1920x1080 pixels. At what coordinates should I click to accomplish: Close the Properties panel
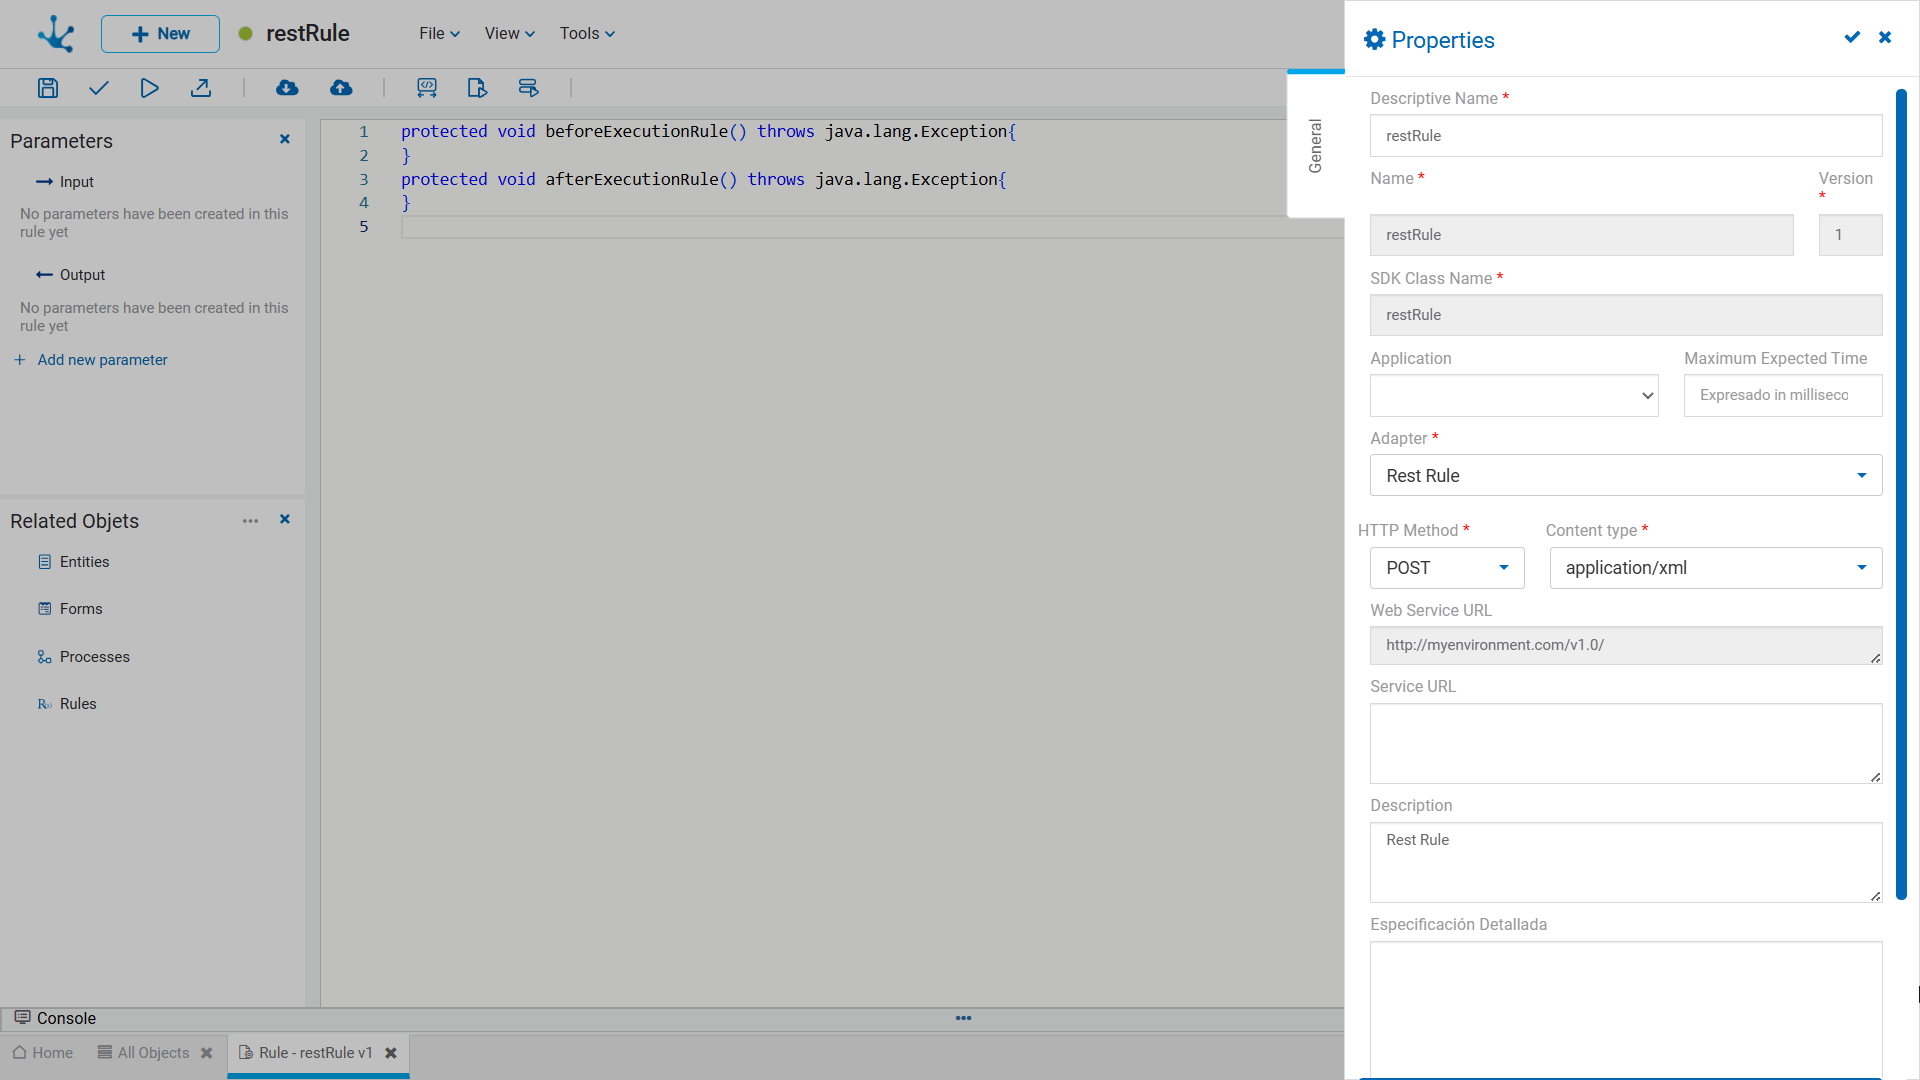(1885, 37)
